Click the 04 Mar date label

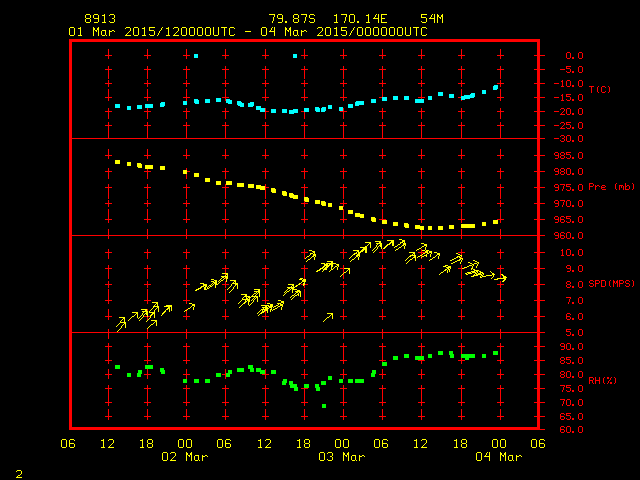[499, 457]
